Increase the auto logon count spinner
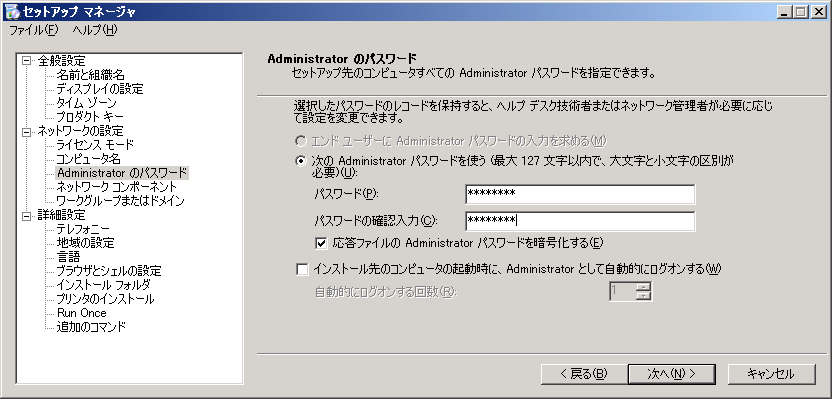 (643, 286)
